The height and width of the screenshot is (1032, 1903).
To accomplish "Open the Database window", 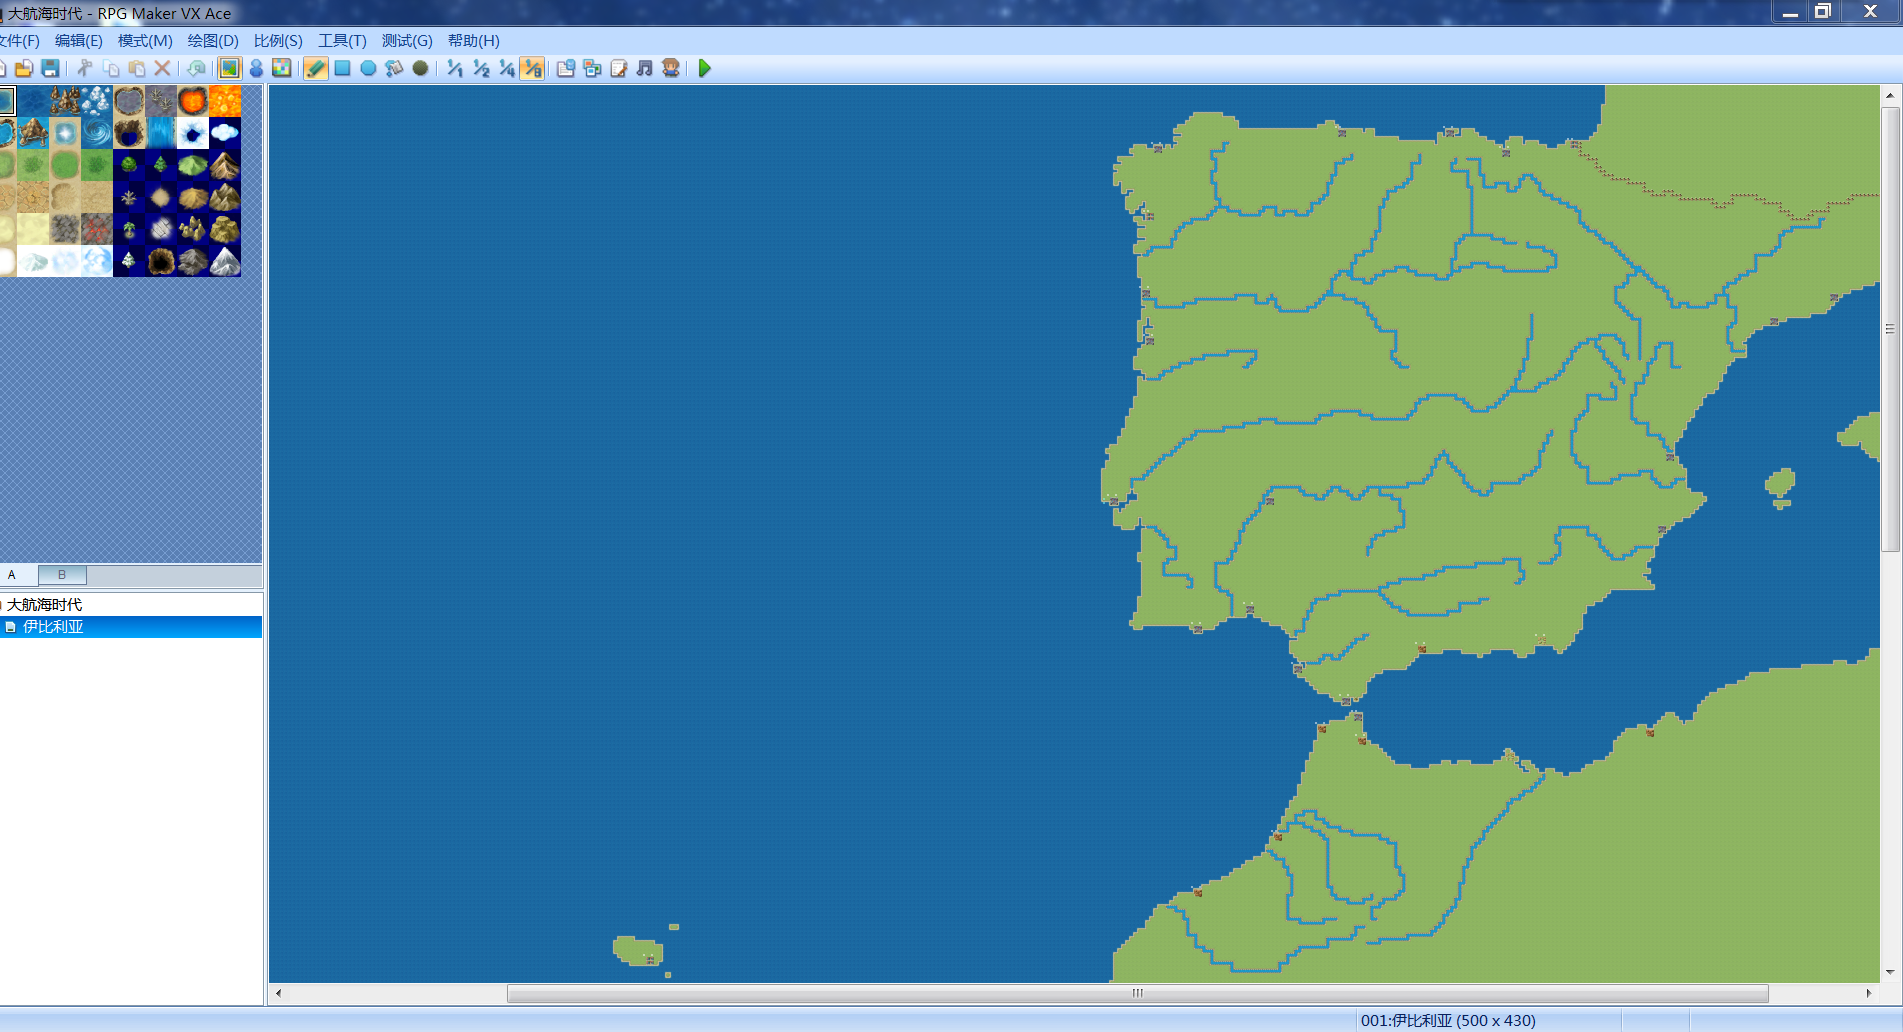I will (566, 68).
